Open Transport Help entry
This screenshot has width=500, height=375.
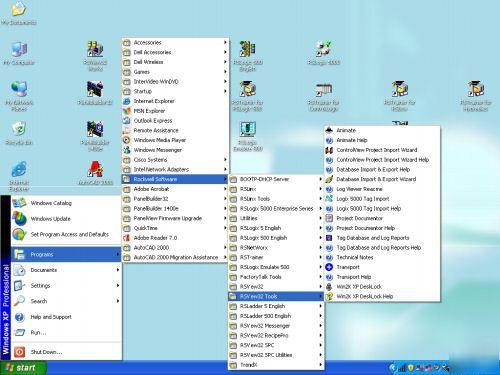(x=382, y=277)
